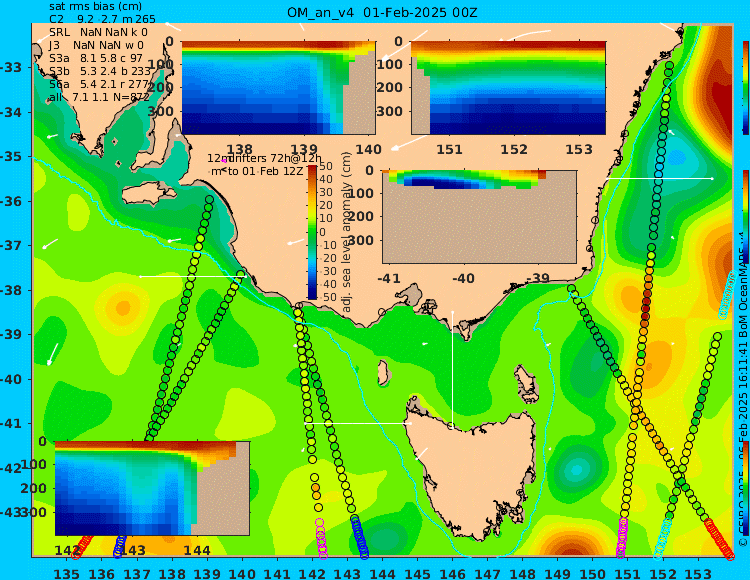The width and height of the screenshot is (750, 580).
Task: Click the white section line near latitude -37.7
Action: coord(193,276)
